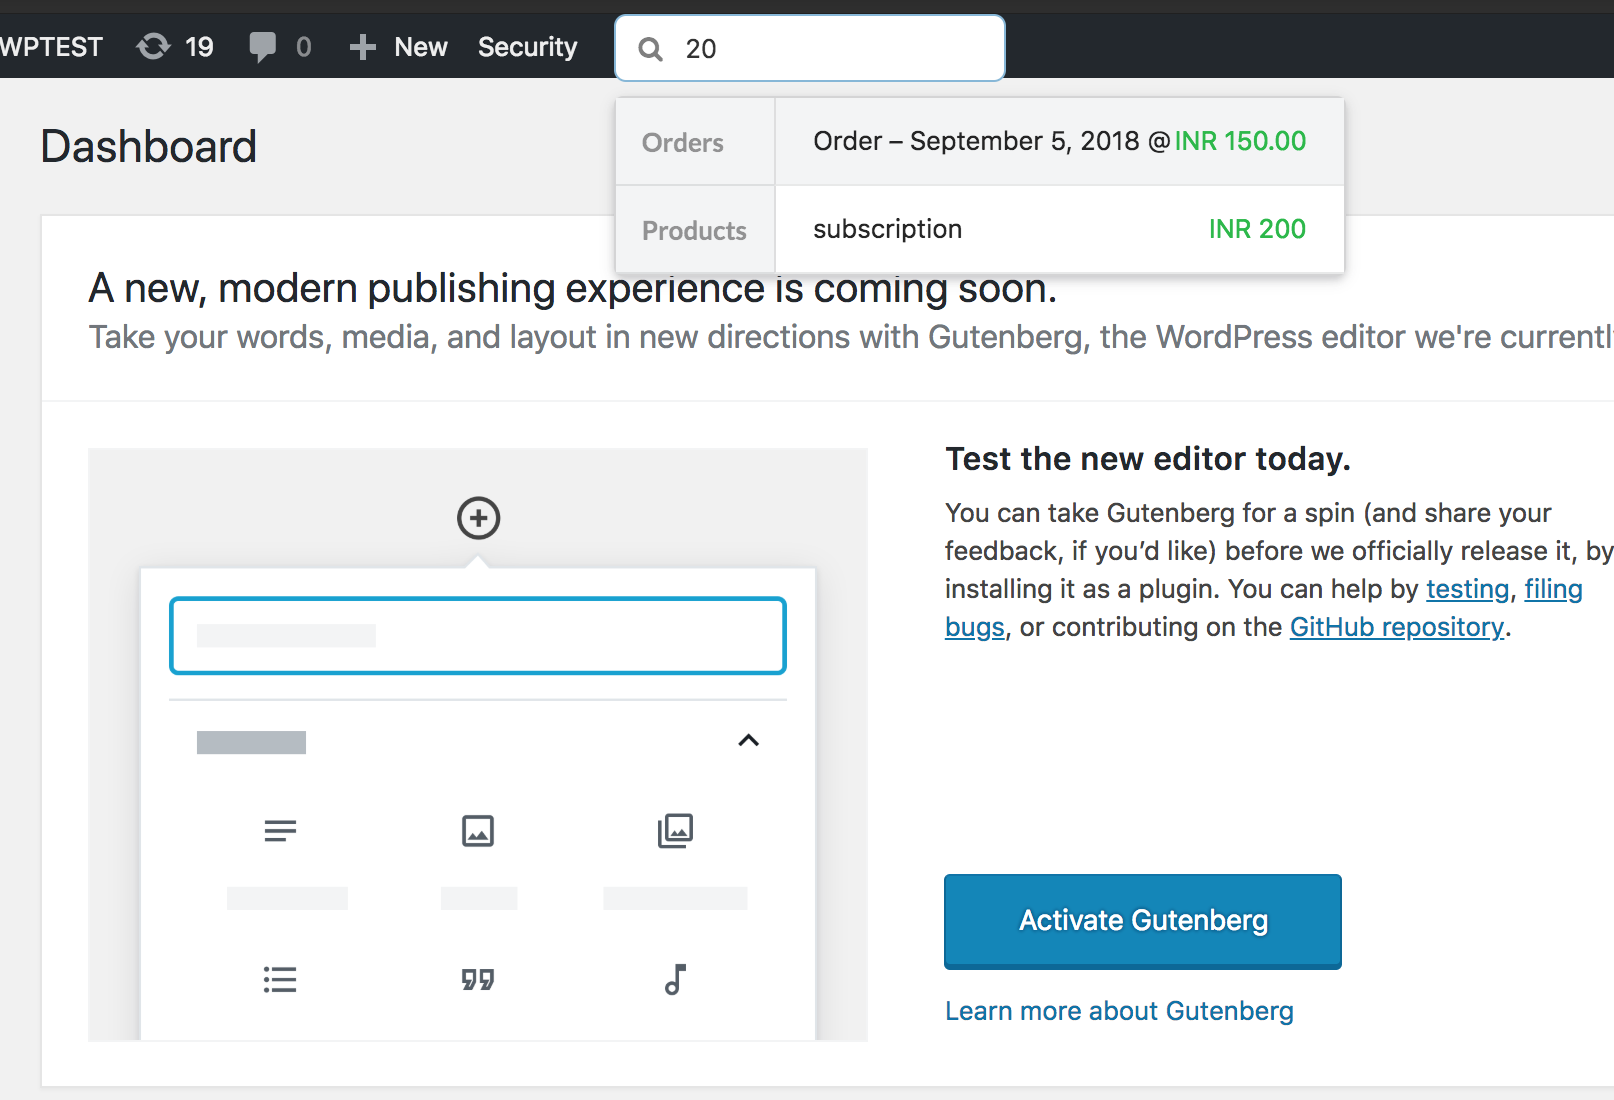Select the paragraph block icon
Viewport: 1614px width, 1100px height.
(280, 831)
